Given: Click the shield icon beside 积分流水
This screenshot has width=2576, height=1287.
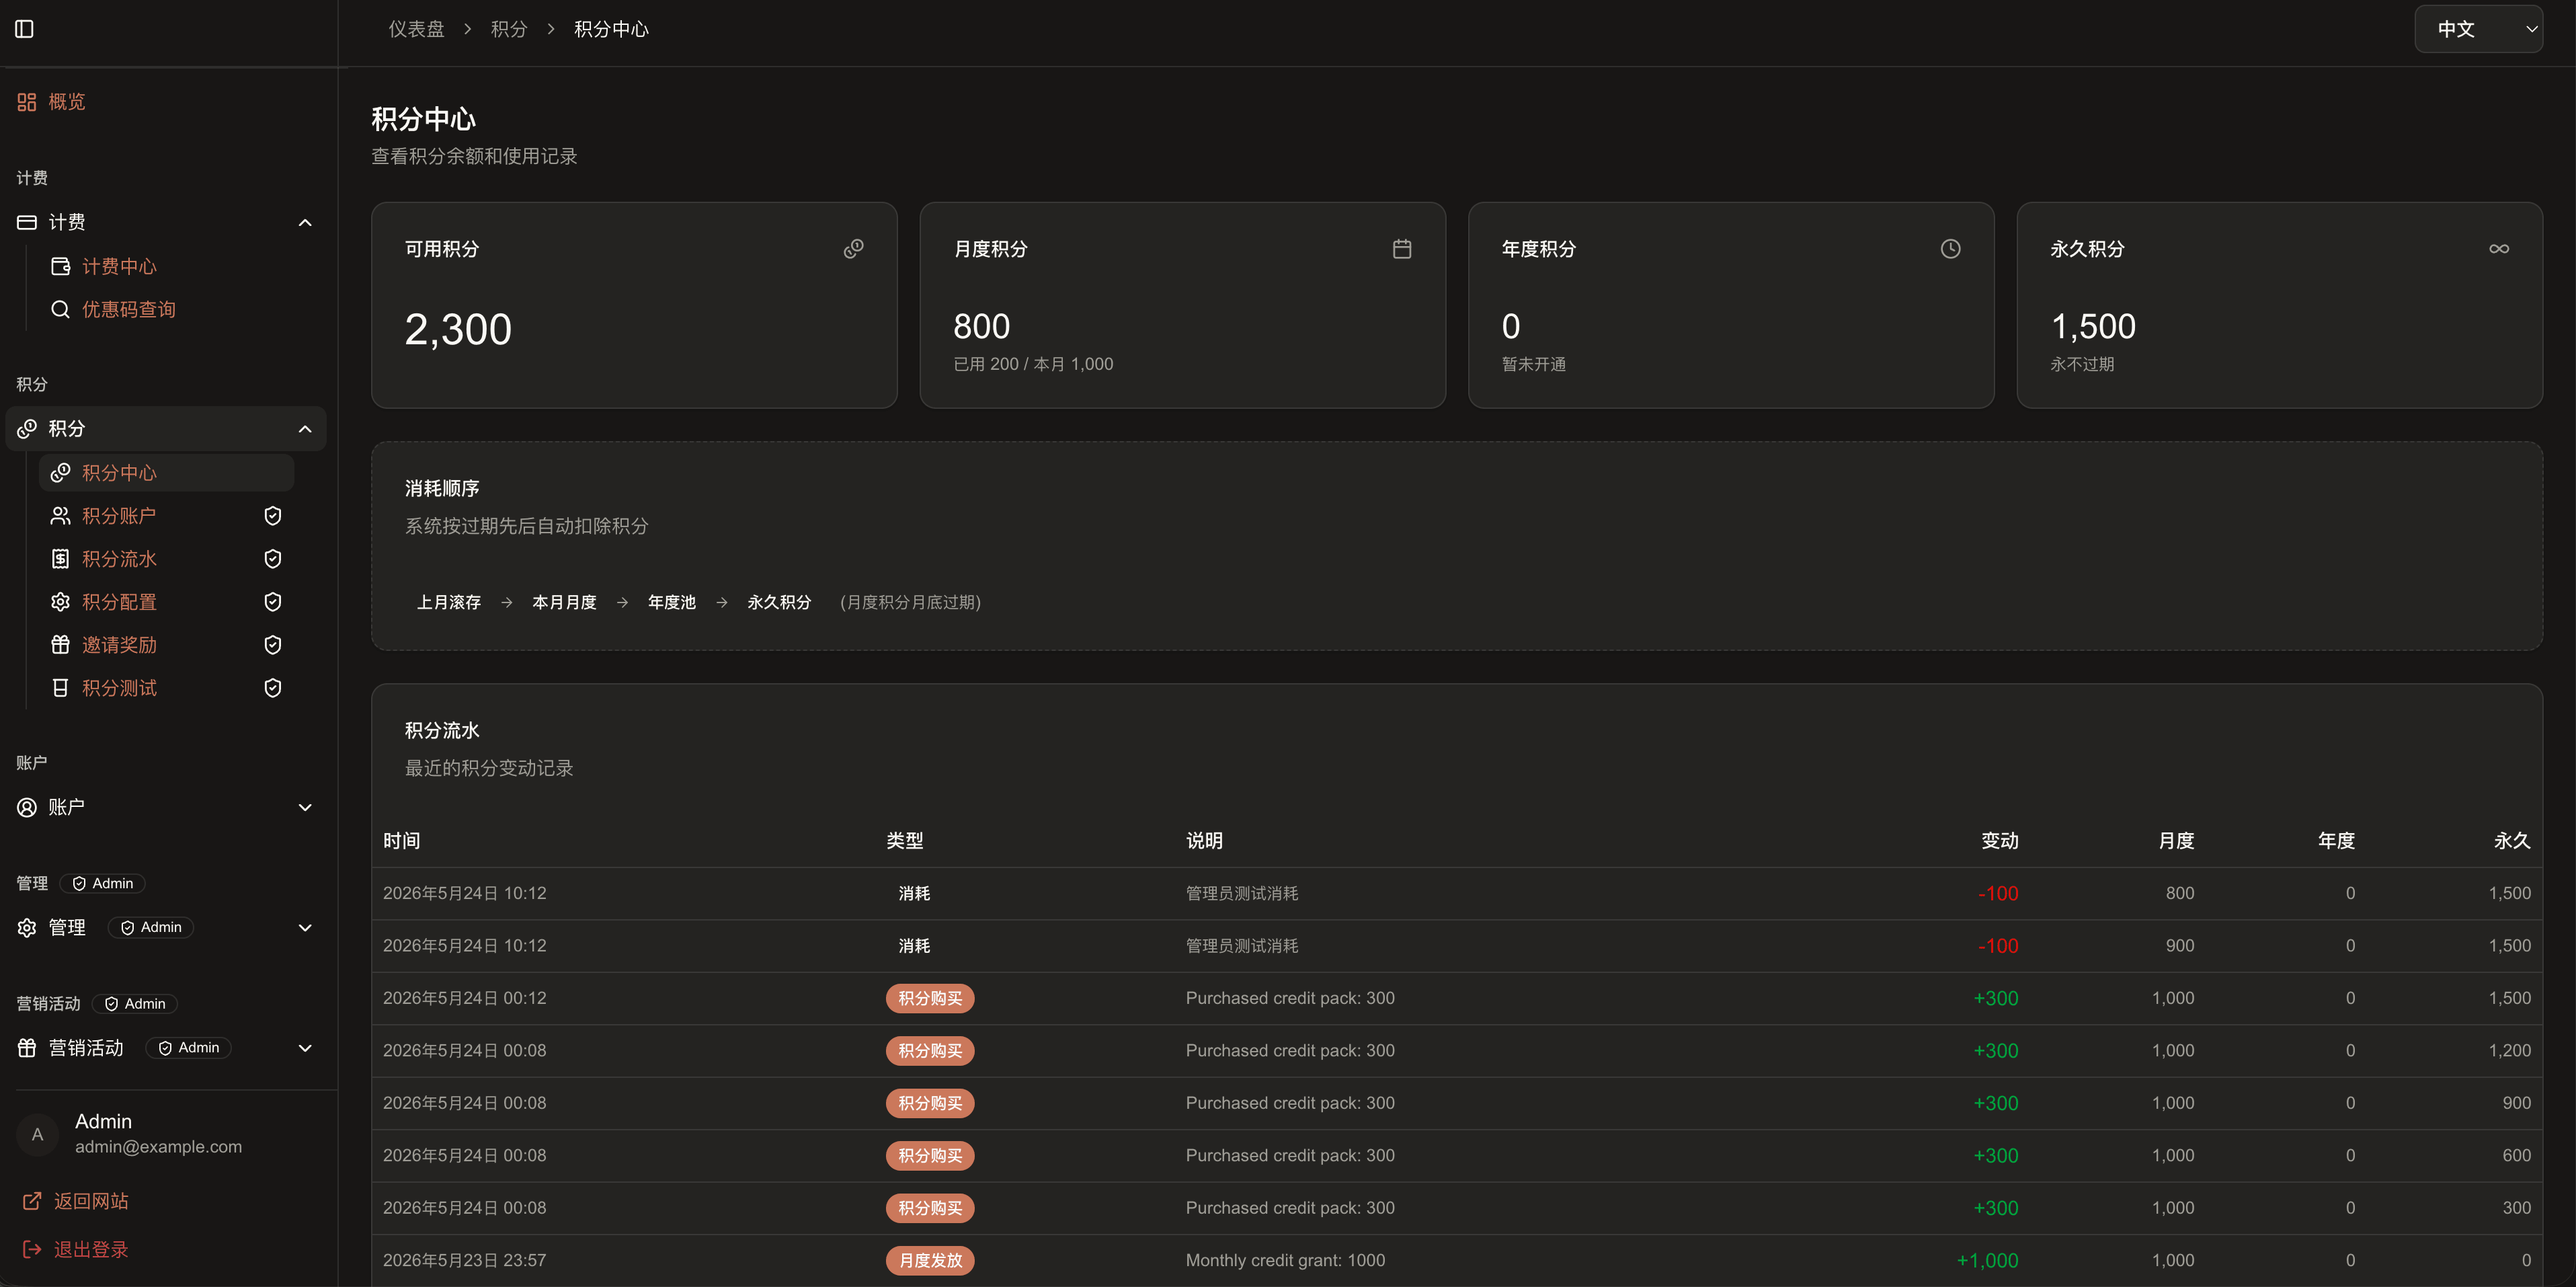Looking at the screenshot, I should coord(272,559).
